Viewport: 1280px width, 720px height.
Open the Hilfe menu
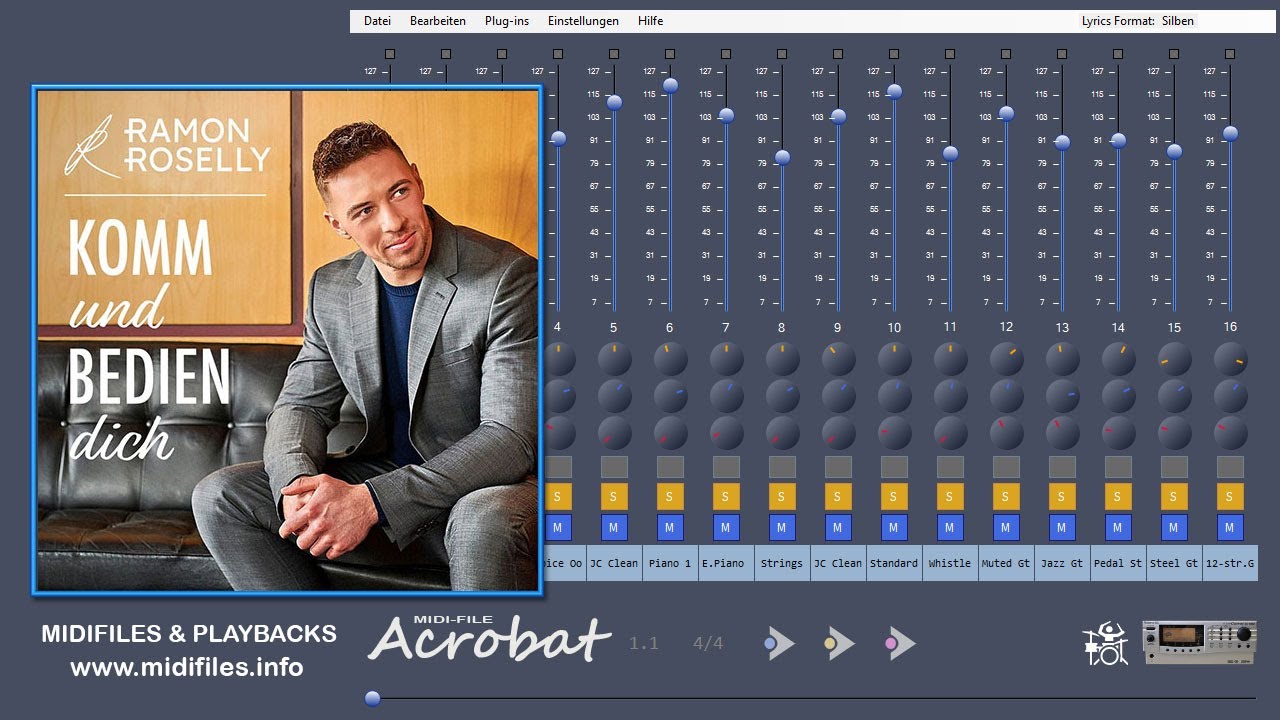tap(650, 21)
